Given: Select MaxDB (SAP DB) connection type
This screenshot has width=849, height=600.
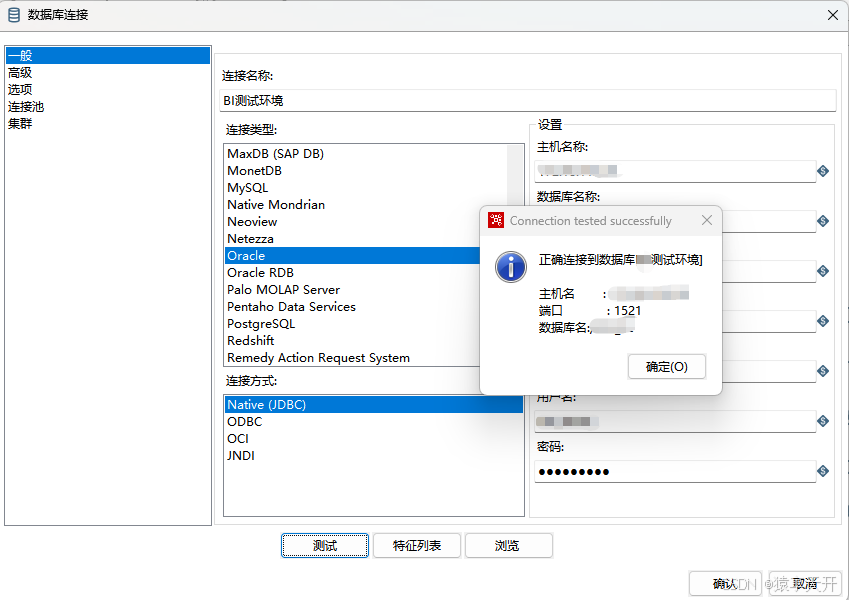Looking at the screenshot, I should point(366,154).
